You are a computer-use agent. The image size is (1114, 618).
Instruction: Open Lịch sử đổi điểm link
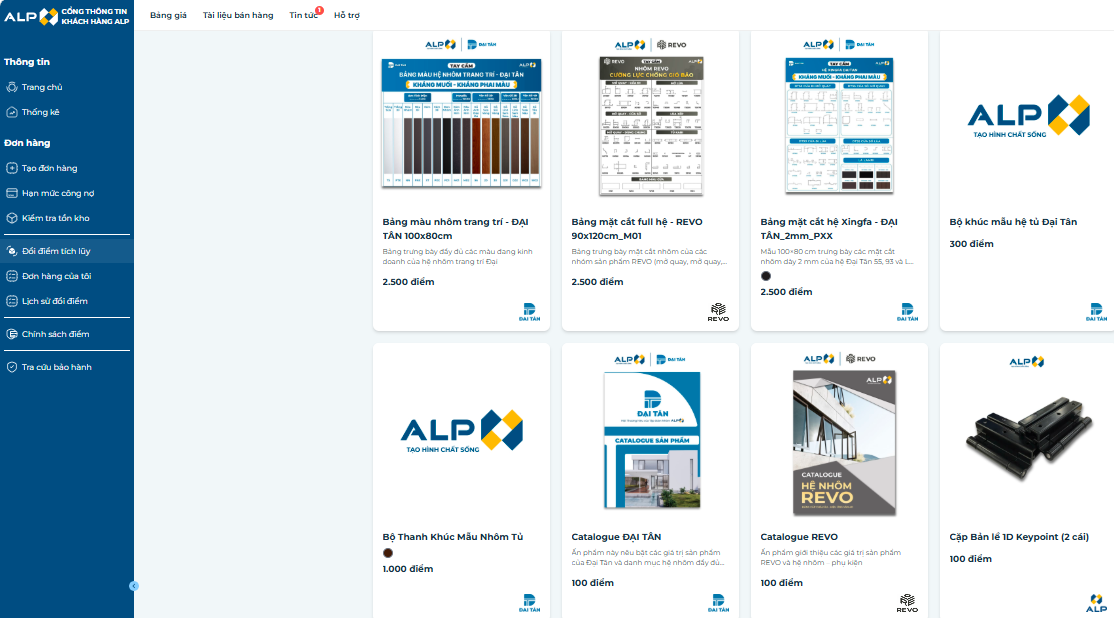coord(55,301)
